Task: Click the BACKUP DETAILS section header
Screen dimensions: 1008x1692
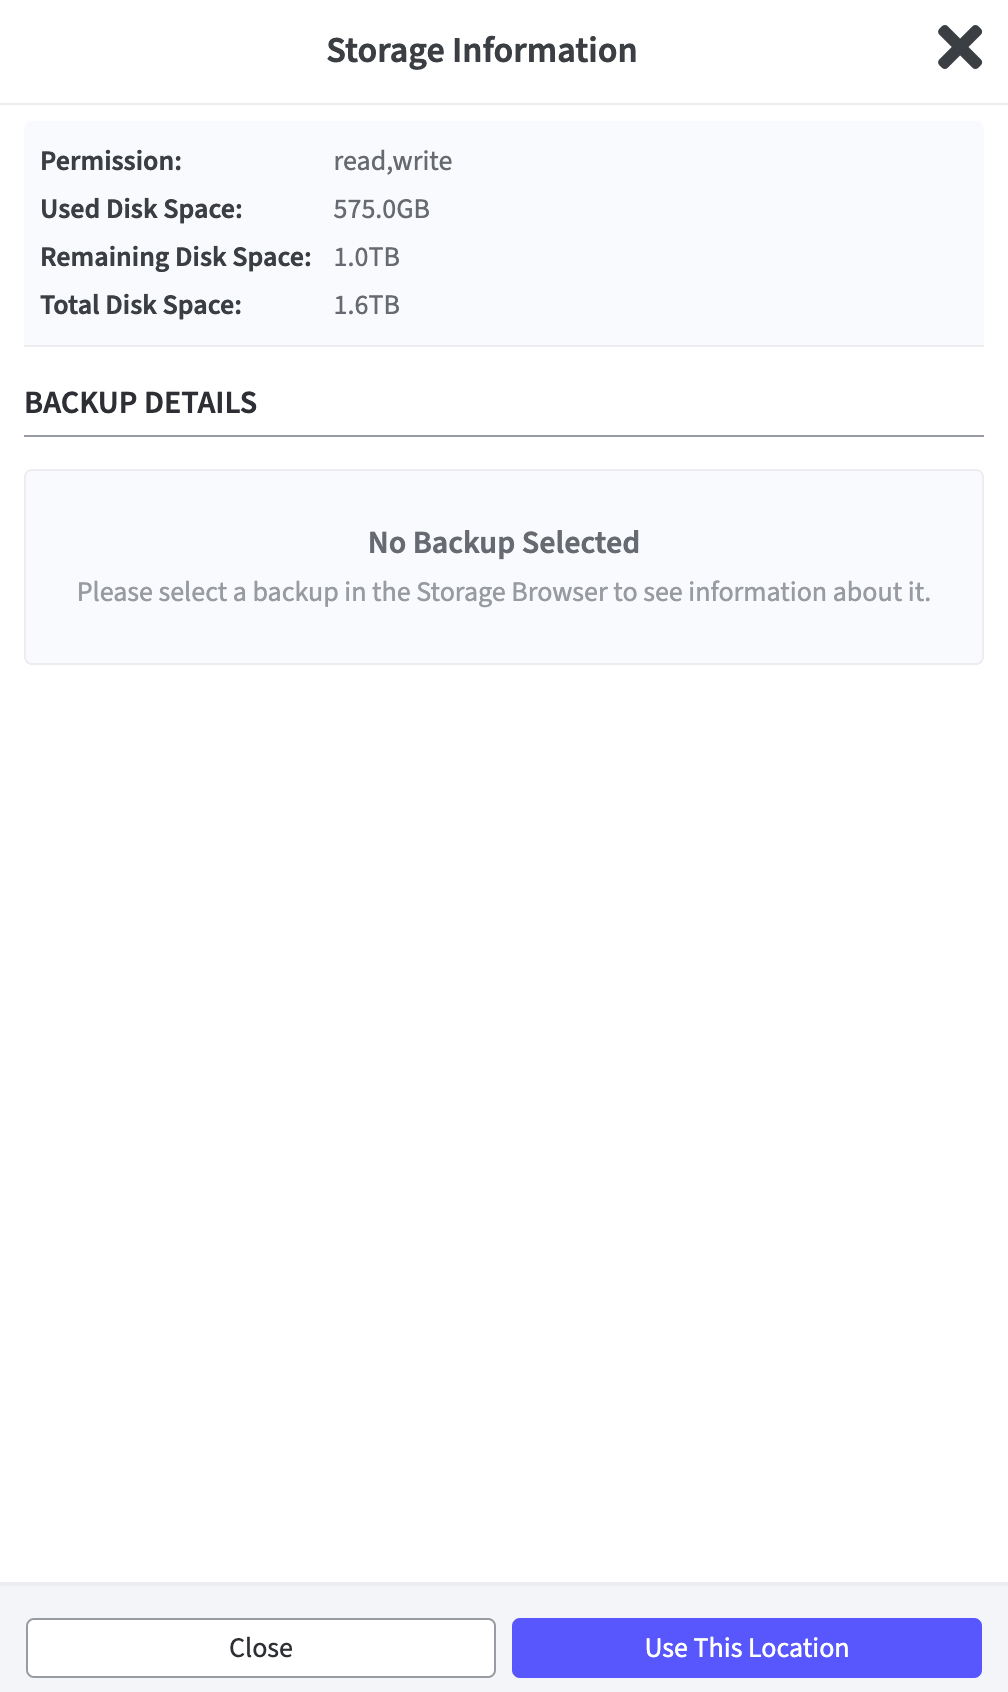Action: (141, 402)
